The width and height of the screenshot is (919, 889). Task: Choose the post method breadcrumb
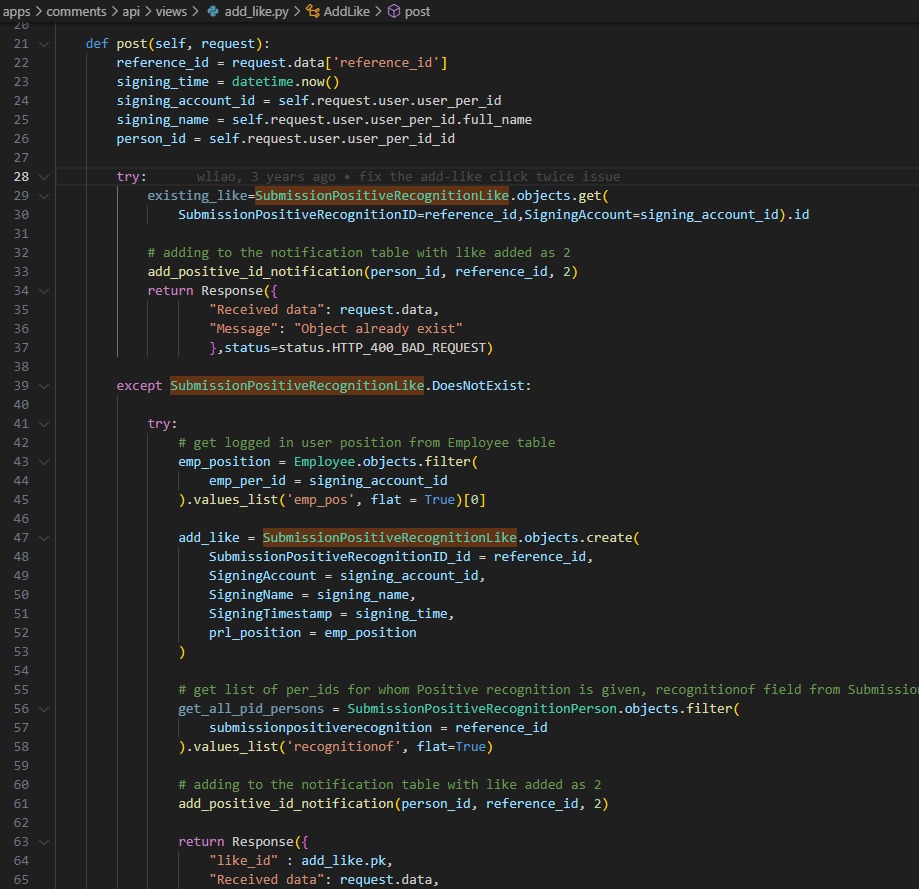[417, 11]
